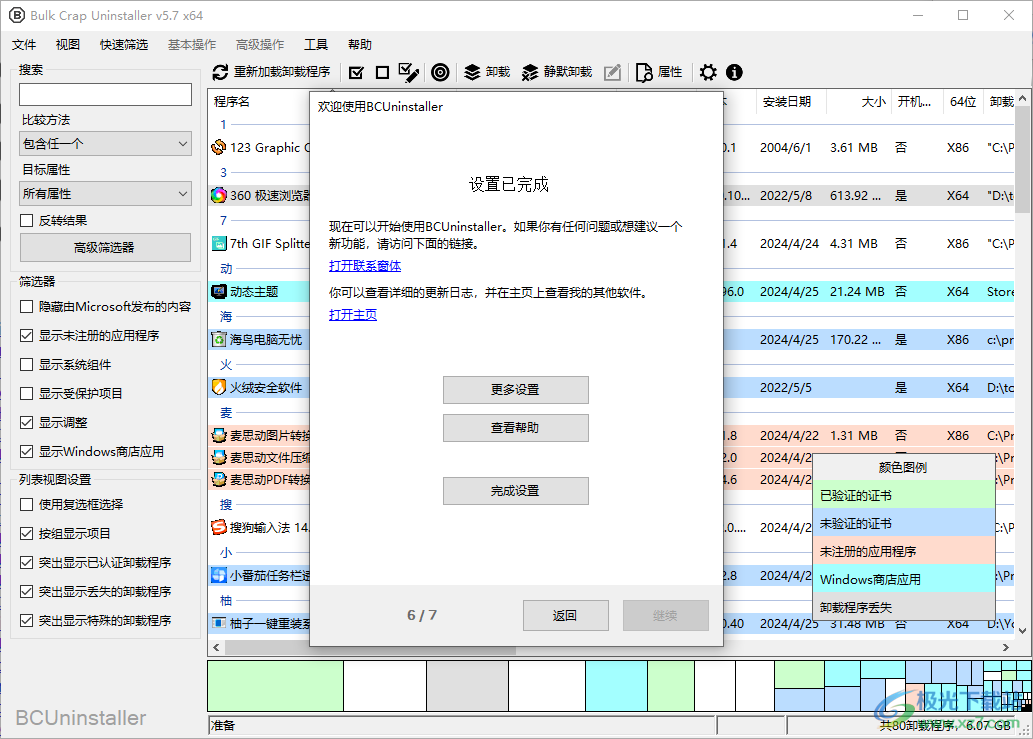Click 高级筛选器 button
This screenshot has width=1033, height=739.
click(104, 247)
